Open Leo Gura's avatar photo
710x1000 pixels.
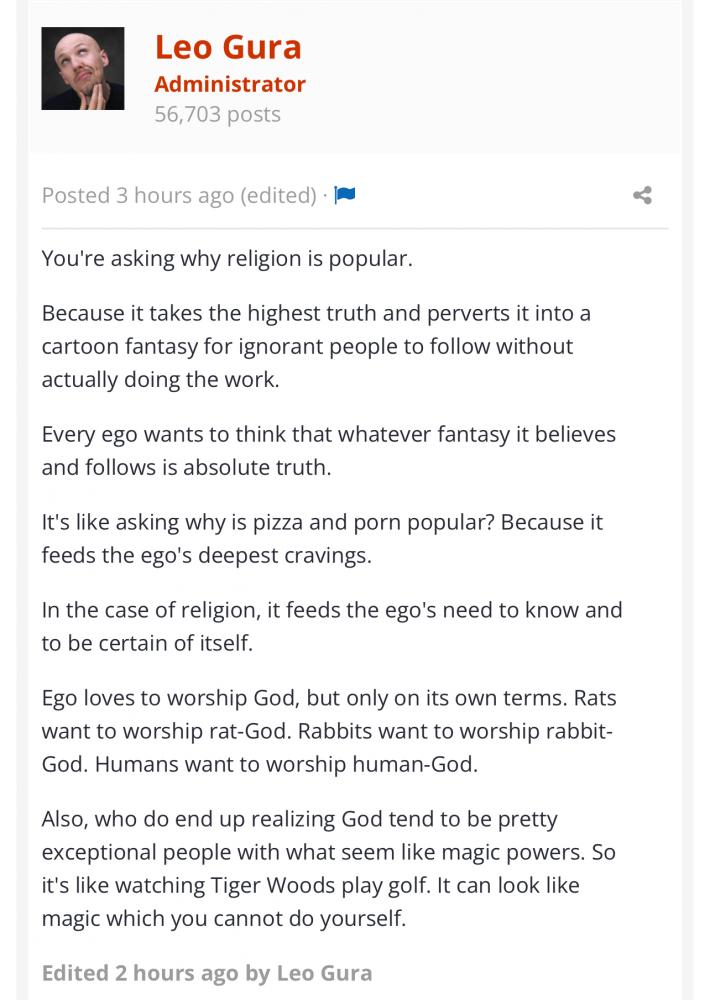coord(83,68)
